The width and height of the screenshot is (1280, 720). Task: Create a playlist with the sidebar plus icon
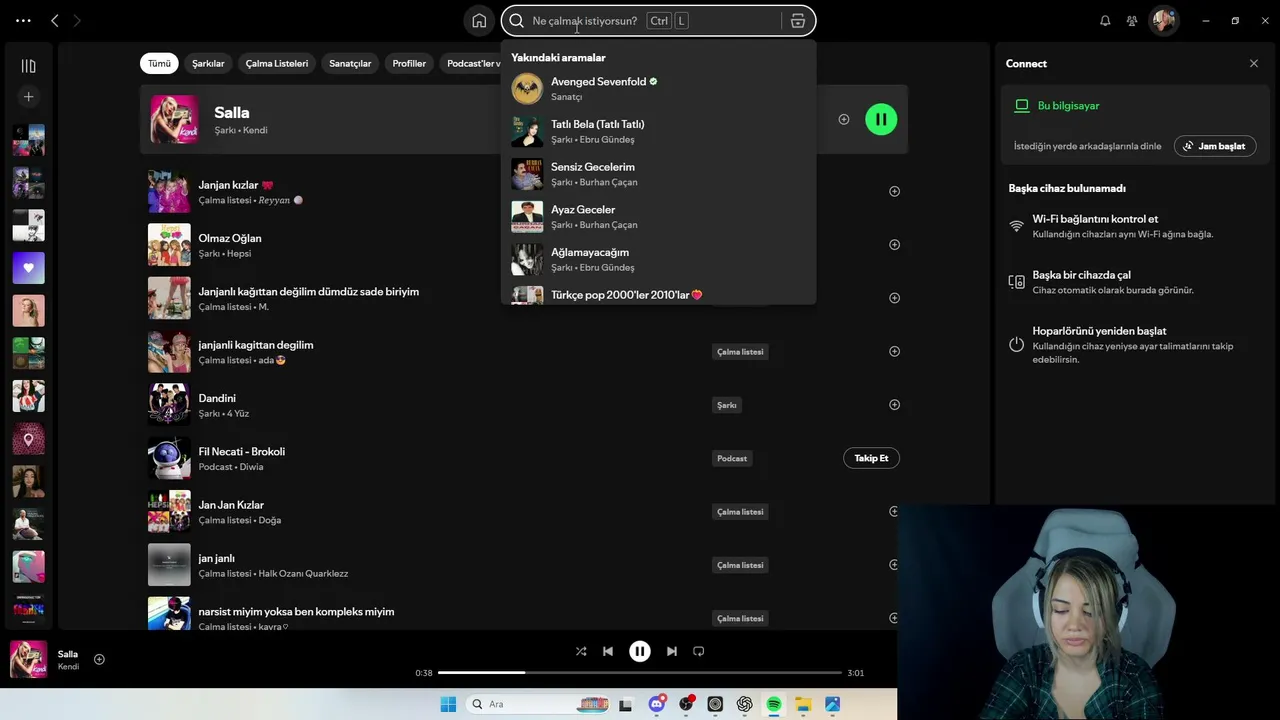point(28,97)
